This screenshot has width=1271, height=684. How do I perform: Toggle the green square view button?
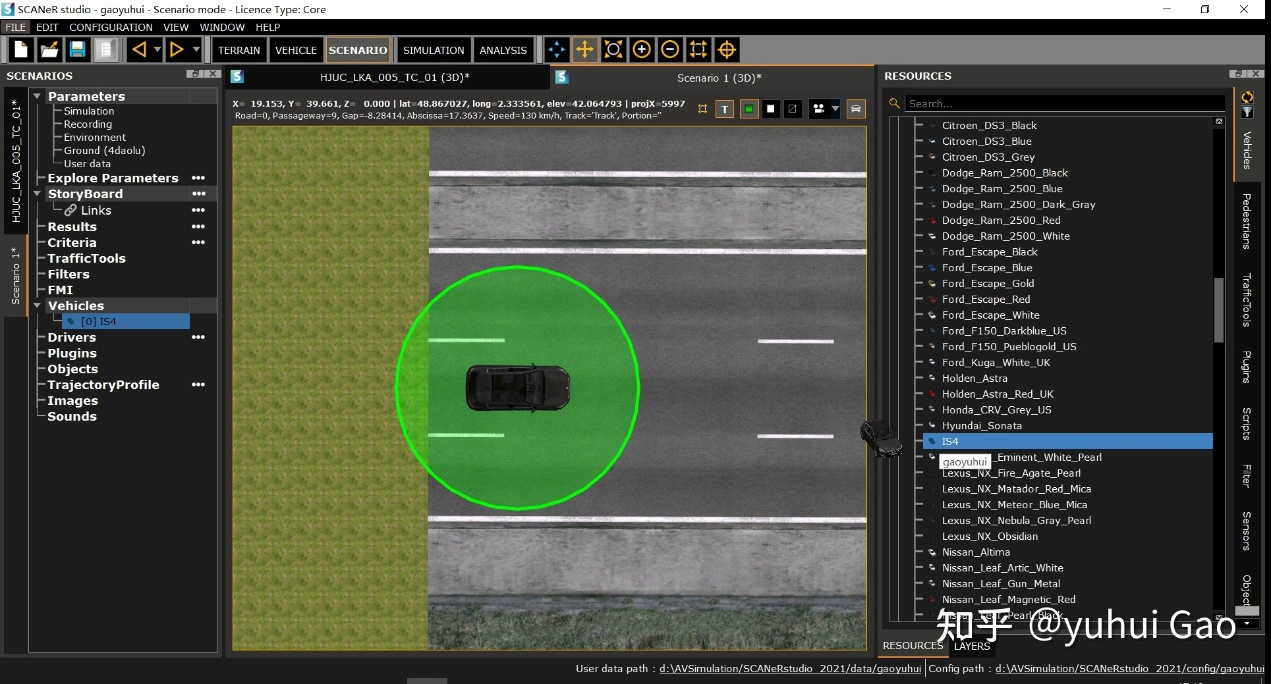(x=748, y=109)
